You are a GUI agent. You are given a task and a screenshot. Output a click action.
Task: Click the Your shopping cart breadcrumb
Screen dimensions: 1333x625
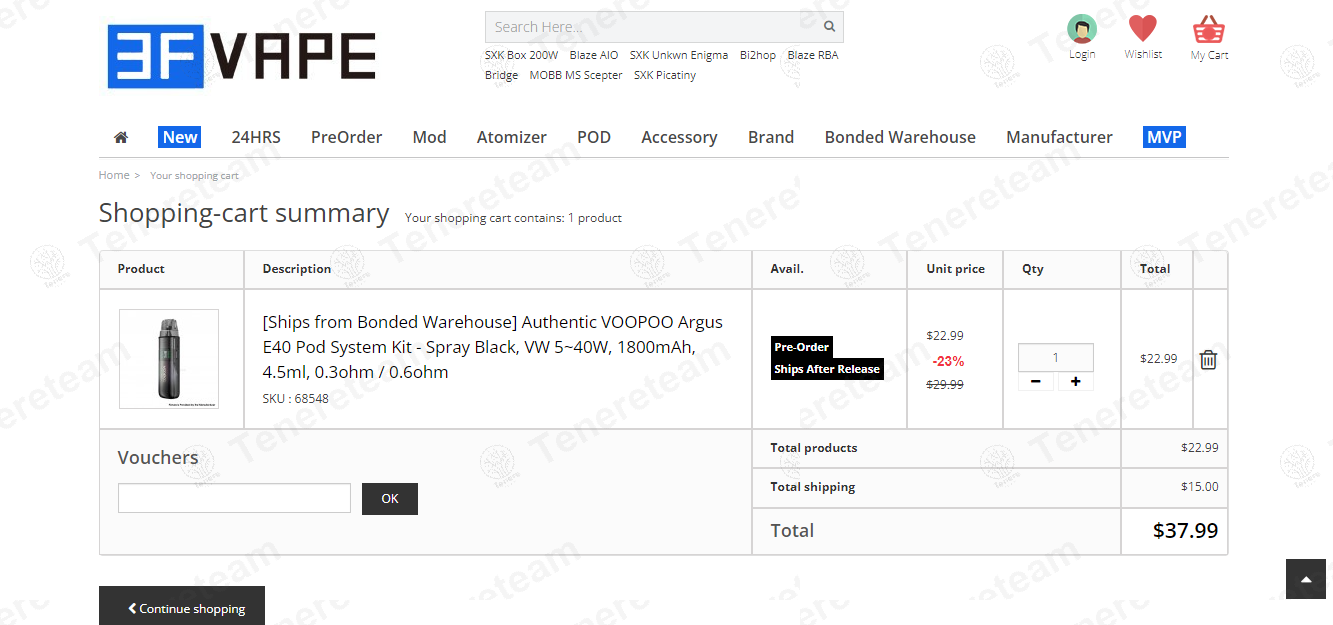pos(194,176)
